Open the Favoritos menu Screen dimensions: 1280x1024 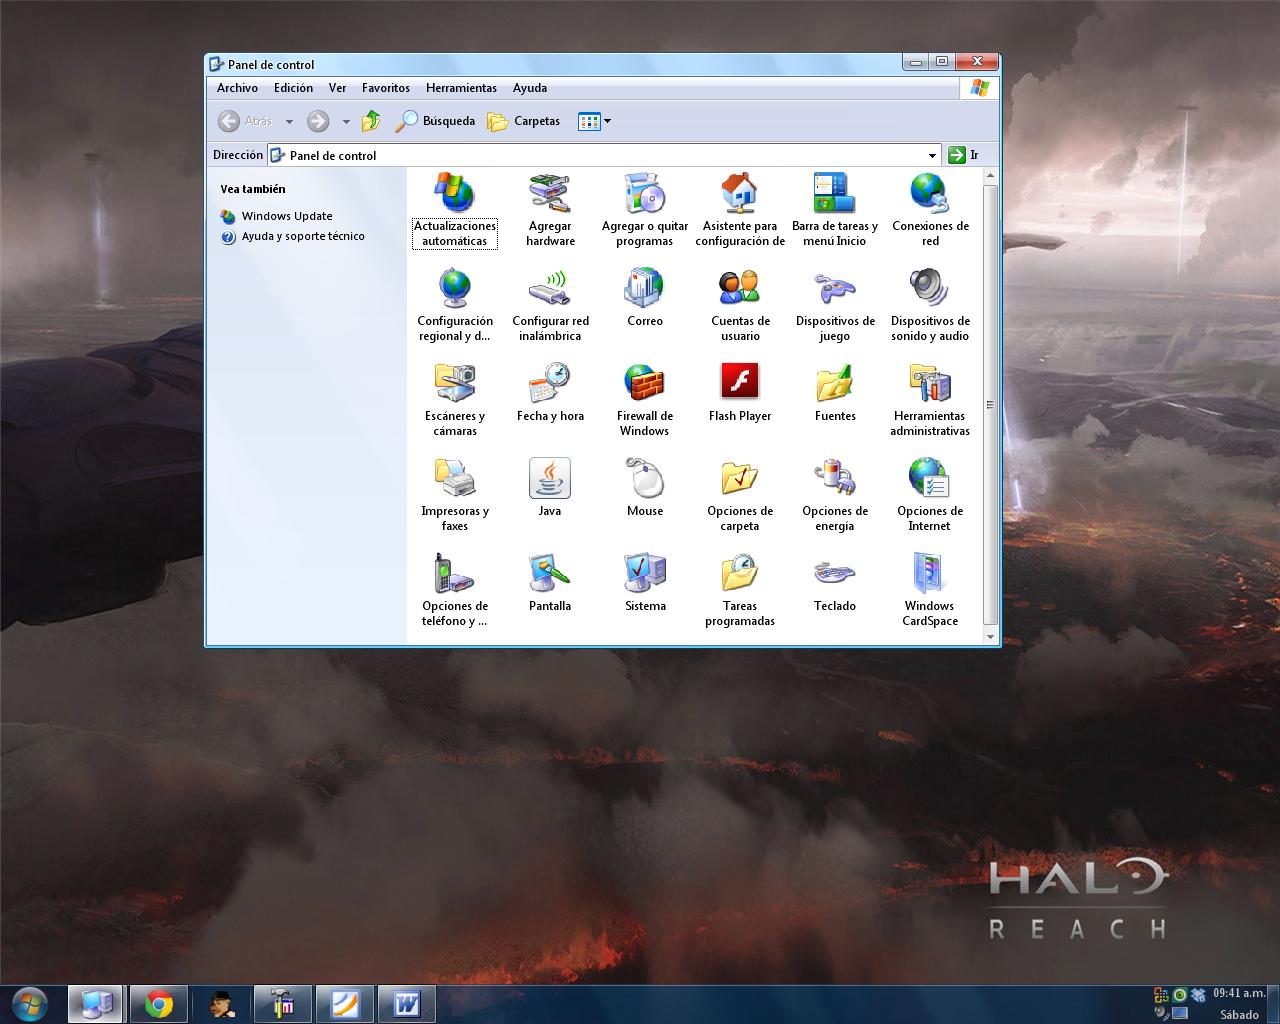click(386, 88)
